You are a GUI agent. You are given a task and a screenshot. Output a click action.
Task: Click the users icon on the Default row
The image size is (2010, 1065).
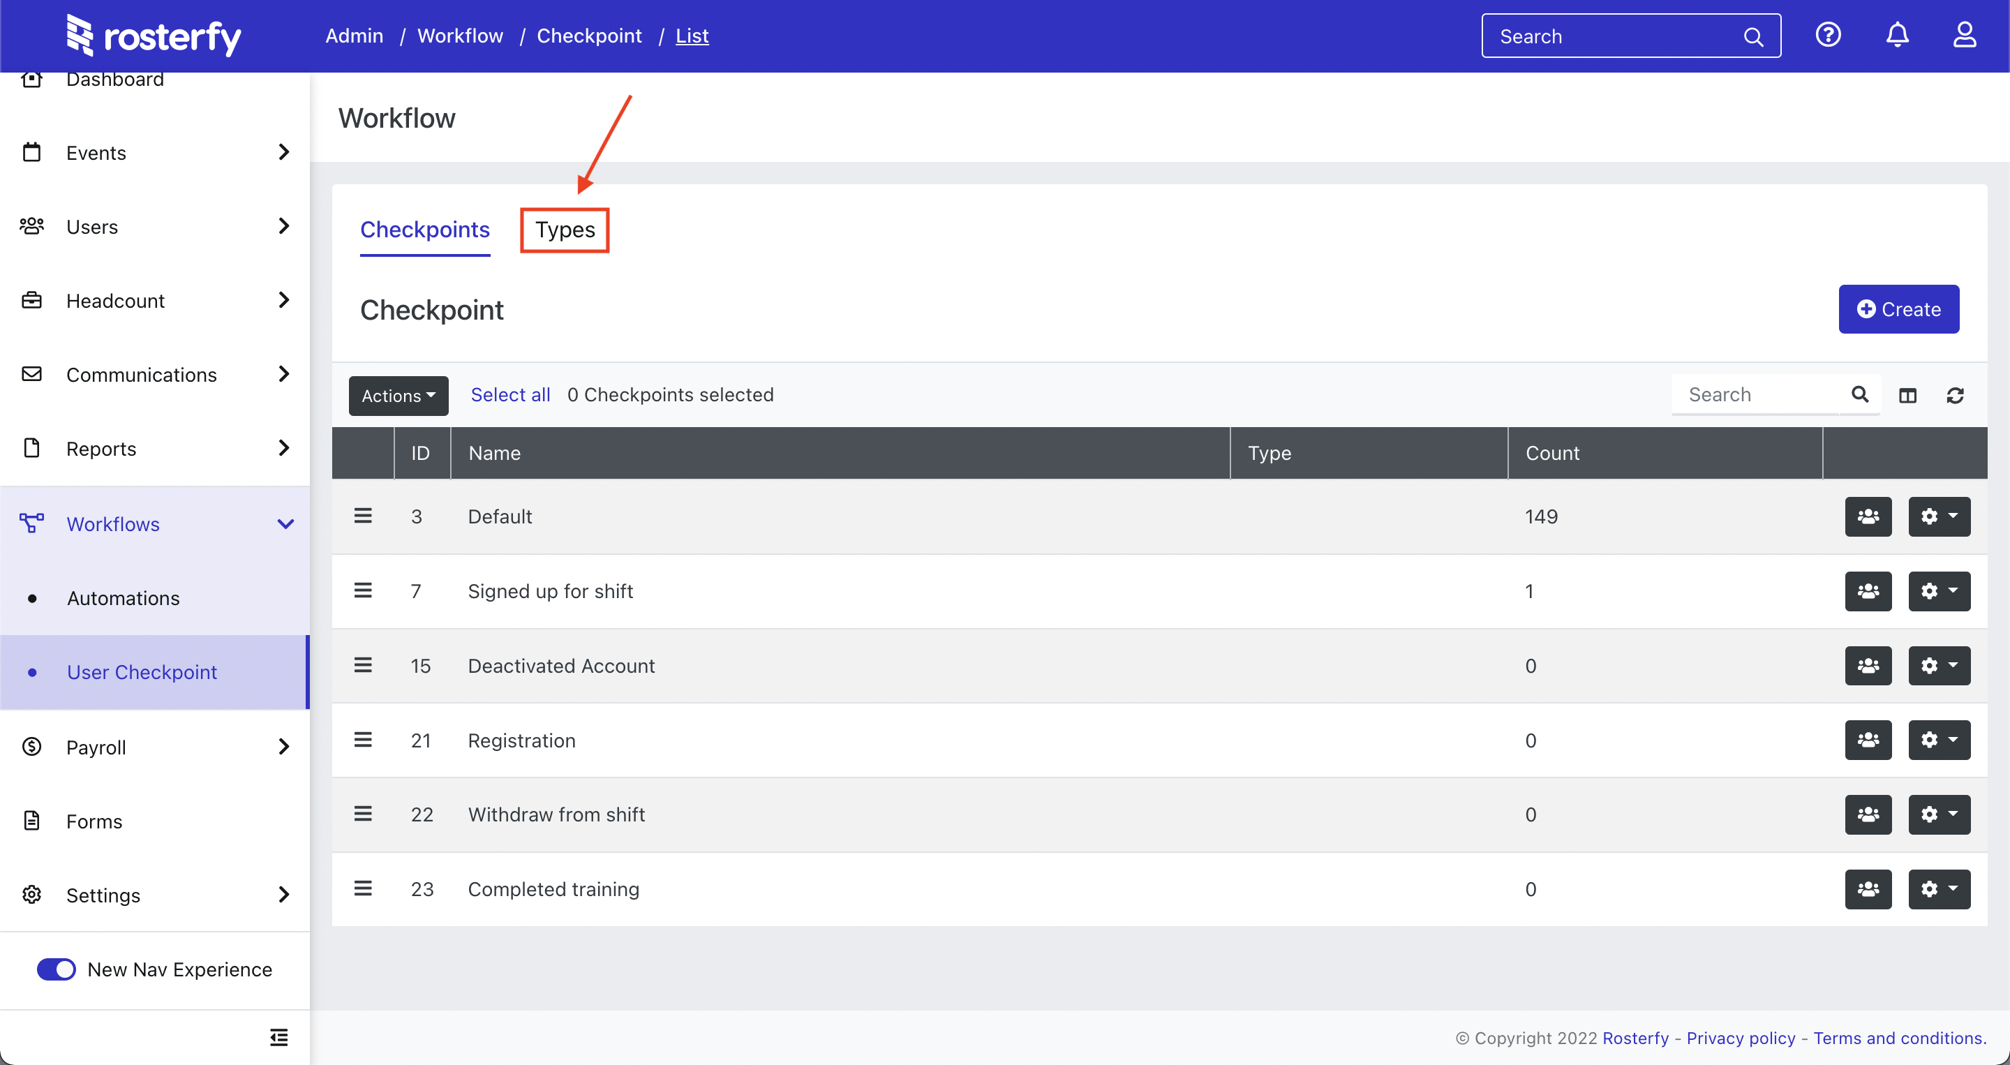1868,516
